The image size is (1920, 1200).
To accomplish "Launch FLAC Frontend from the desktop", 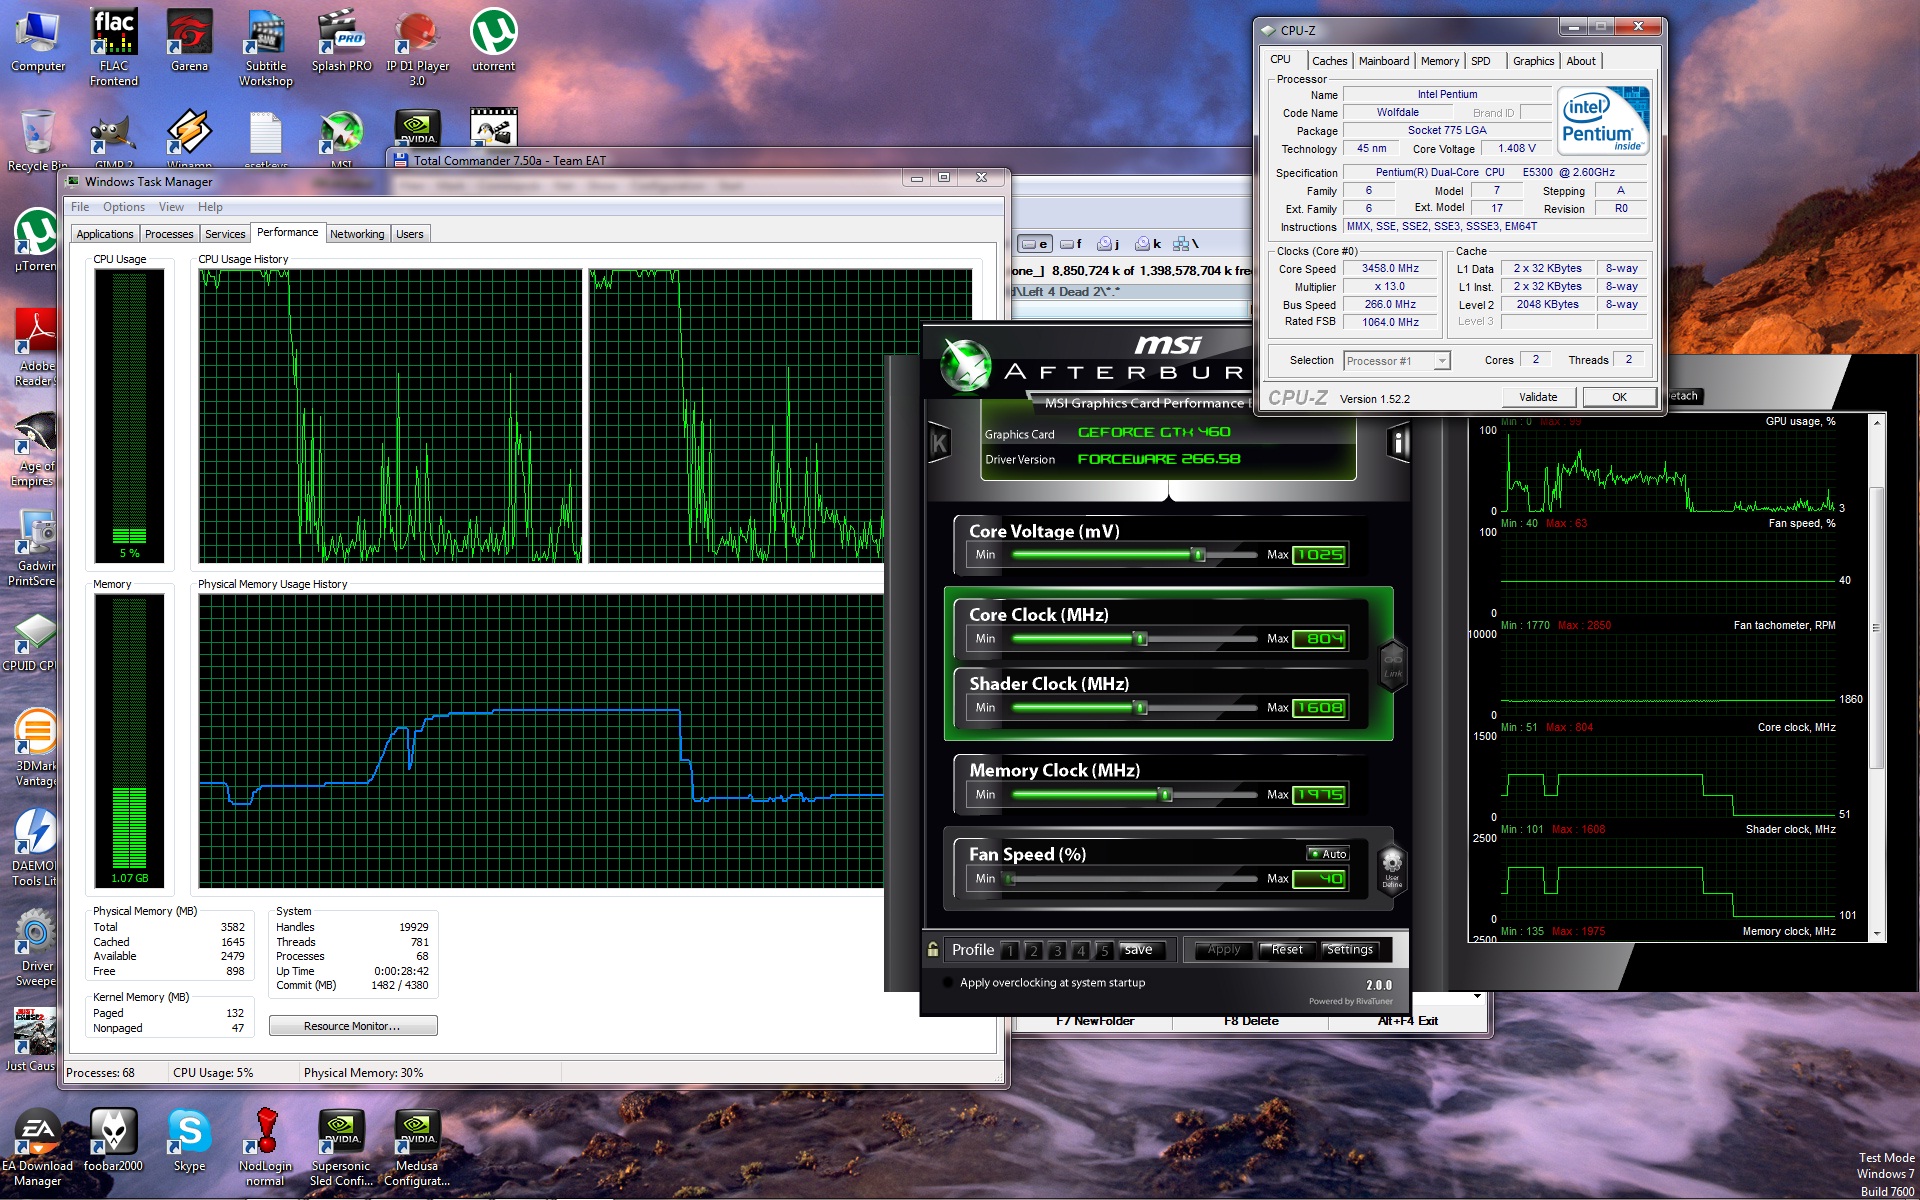I will coord(114,48).
